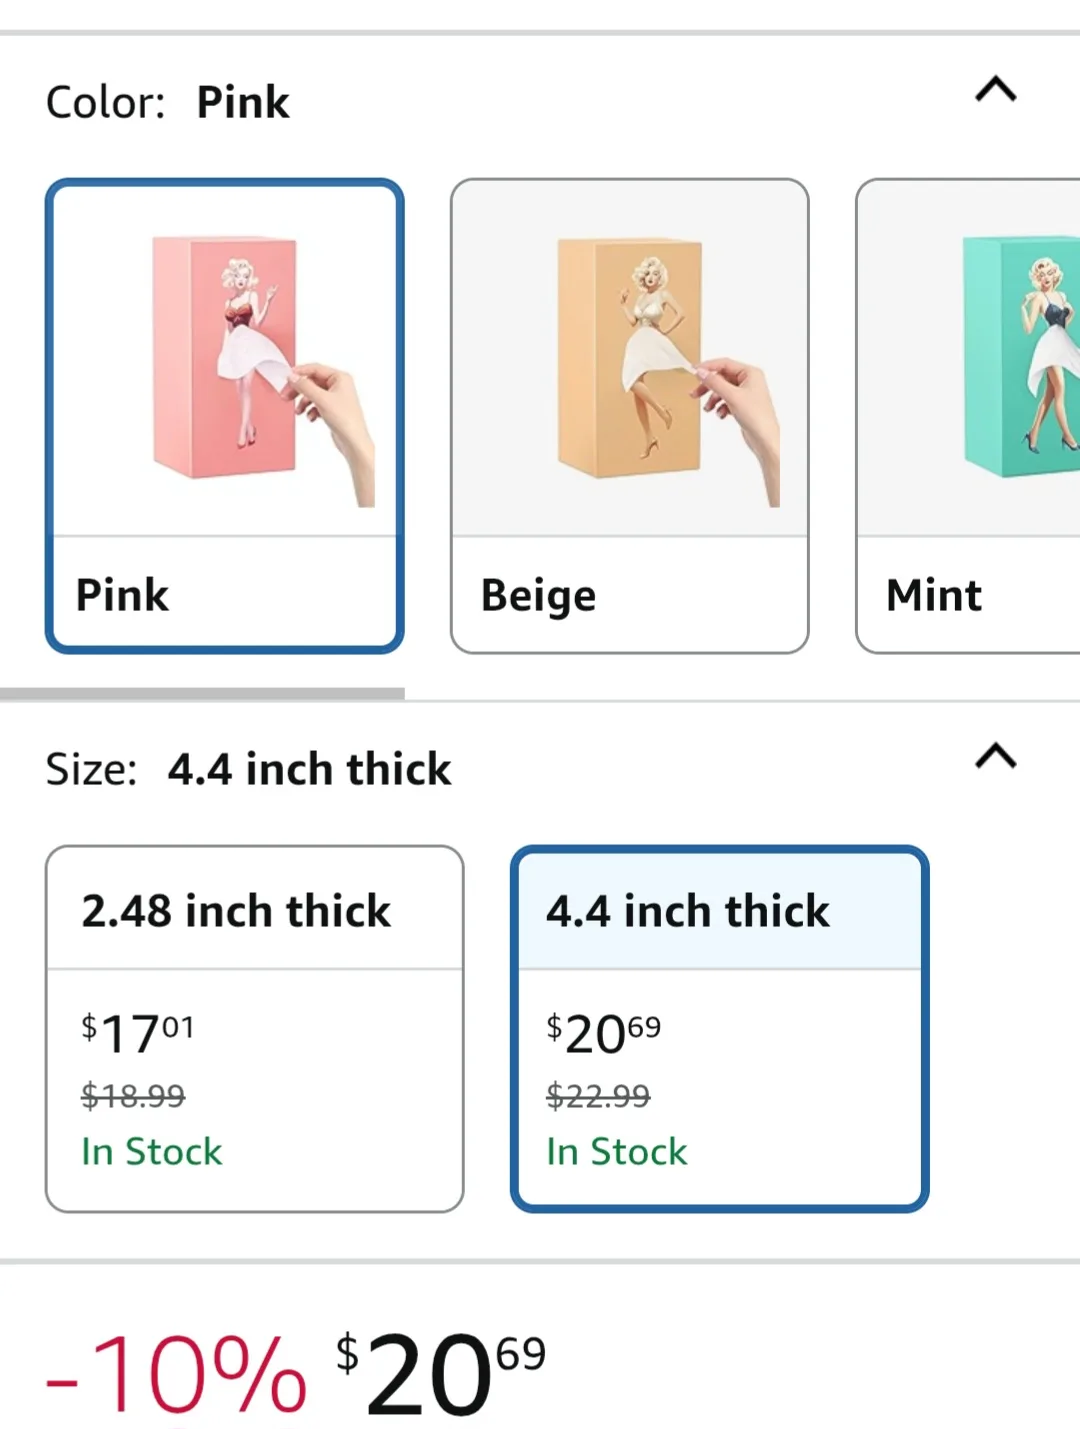The image size is (1080, 1429).
Task: Click the "Color: Pink" section header
Action: coord(168,102)
